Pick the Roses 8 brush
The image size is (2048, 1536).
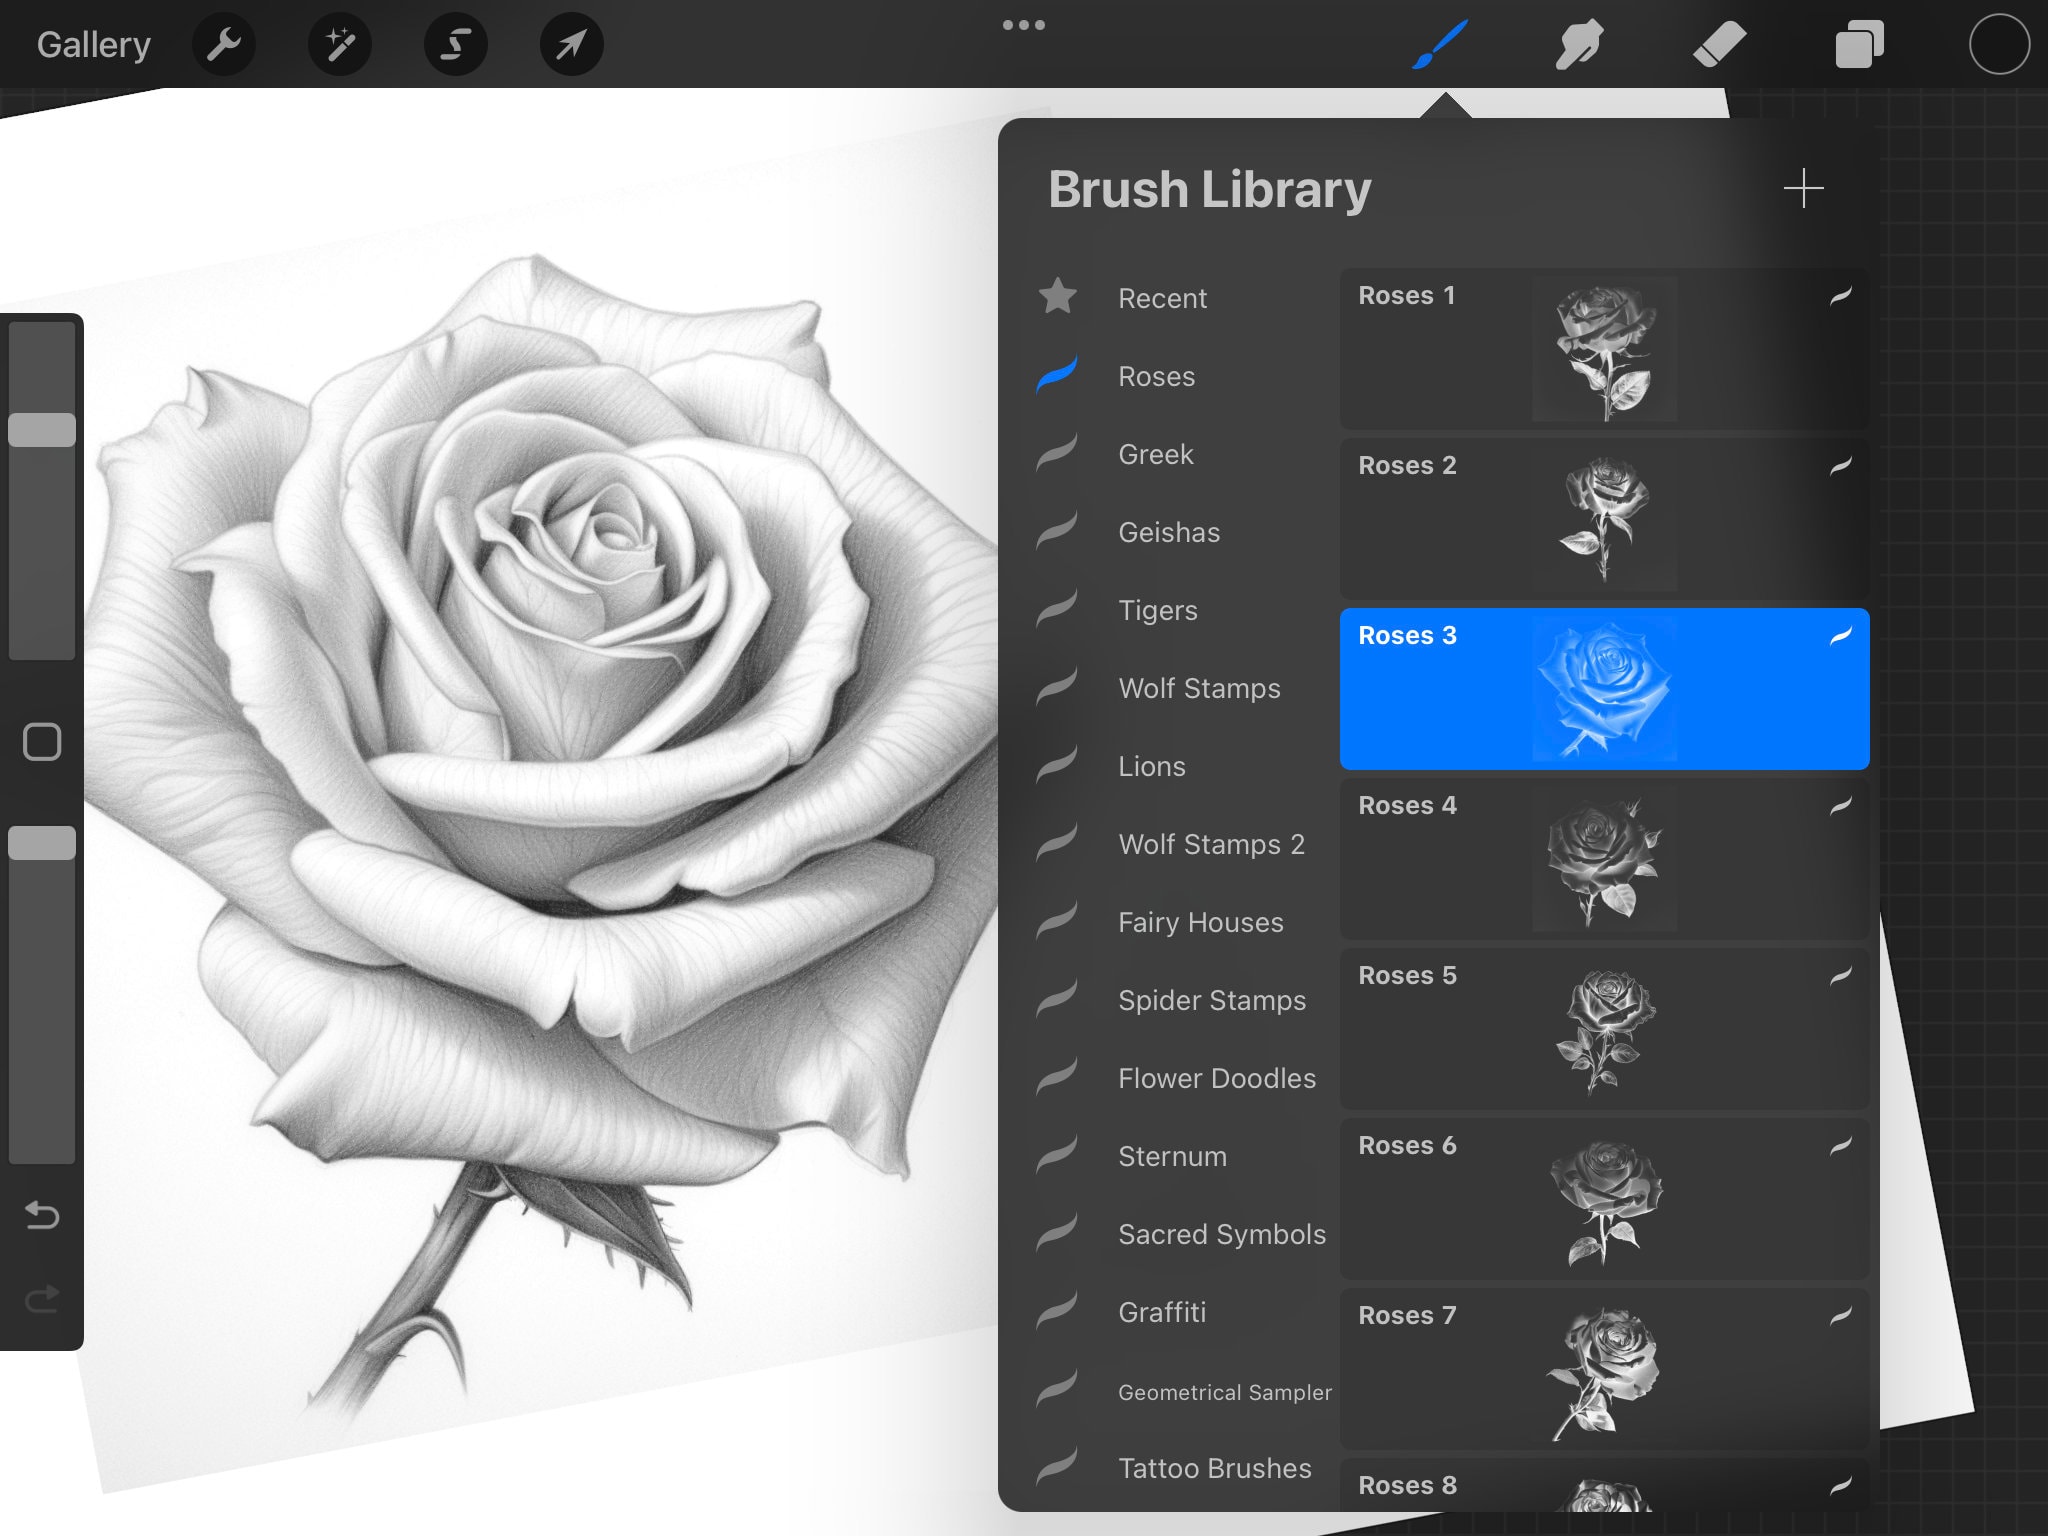click(x=1604, y=1485)
